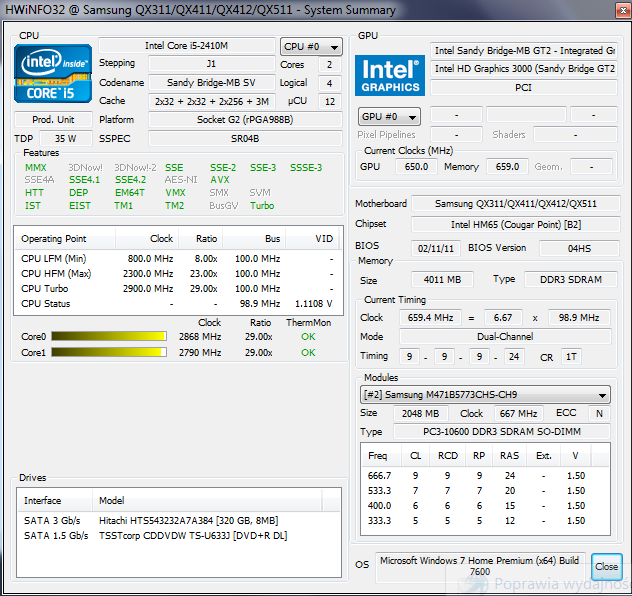Click the 35 W TDP field
The width and height of the screenshot is (632, 596).
(x=66, y=139)
